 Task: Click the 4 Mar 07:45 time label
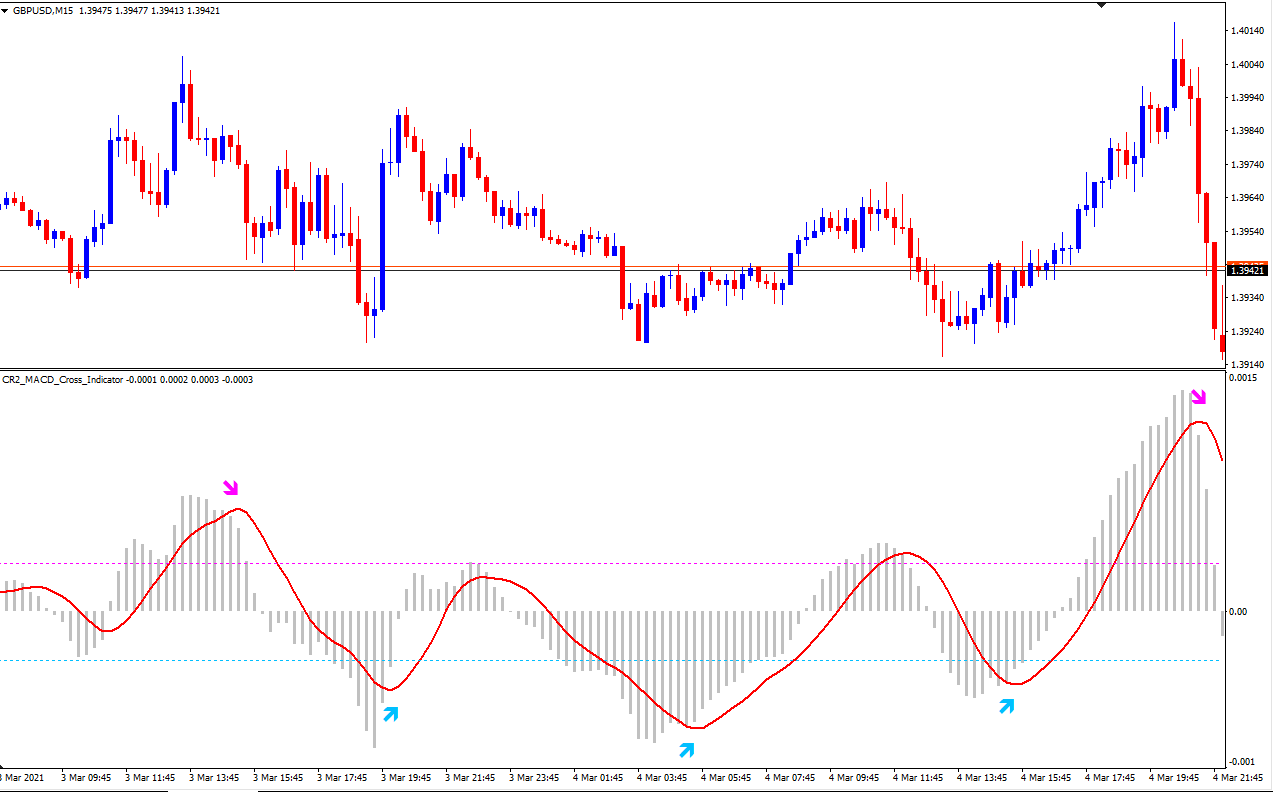coord(790,777)
